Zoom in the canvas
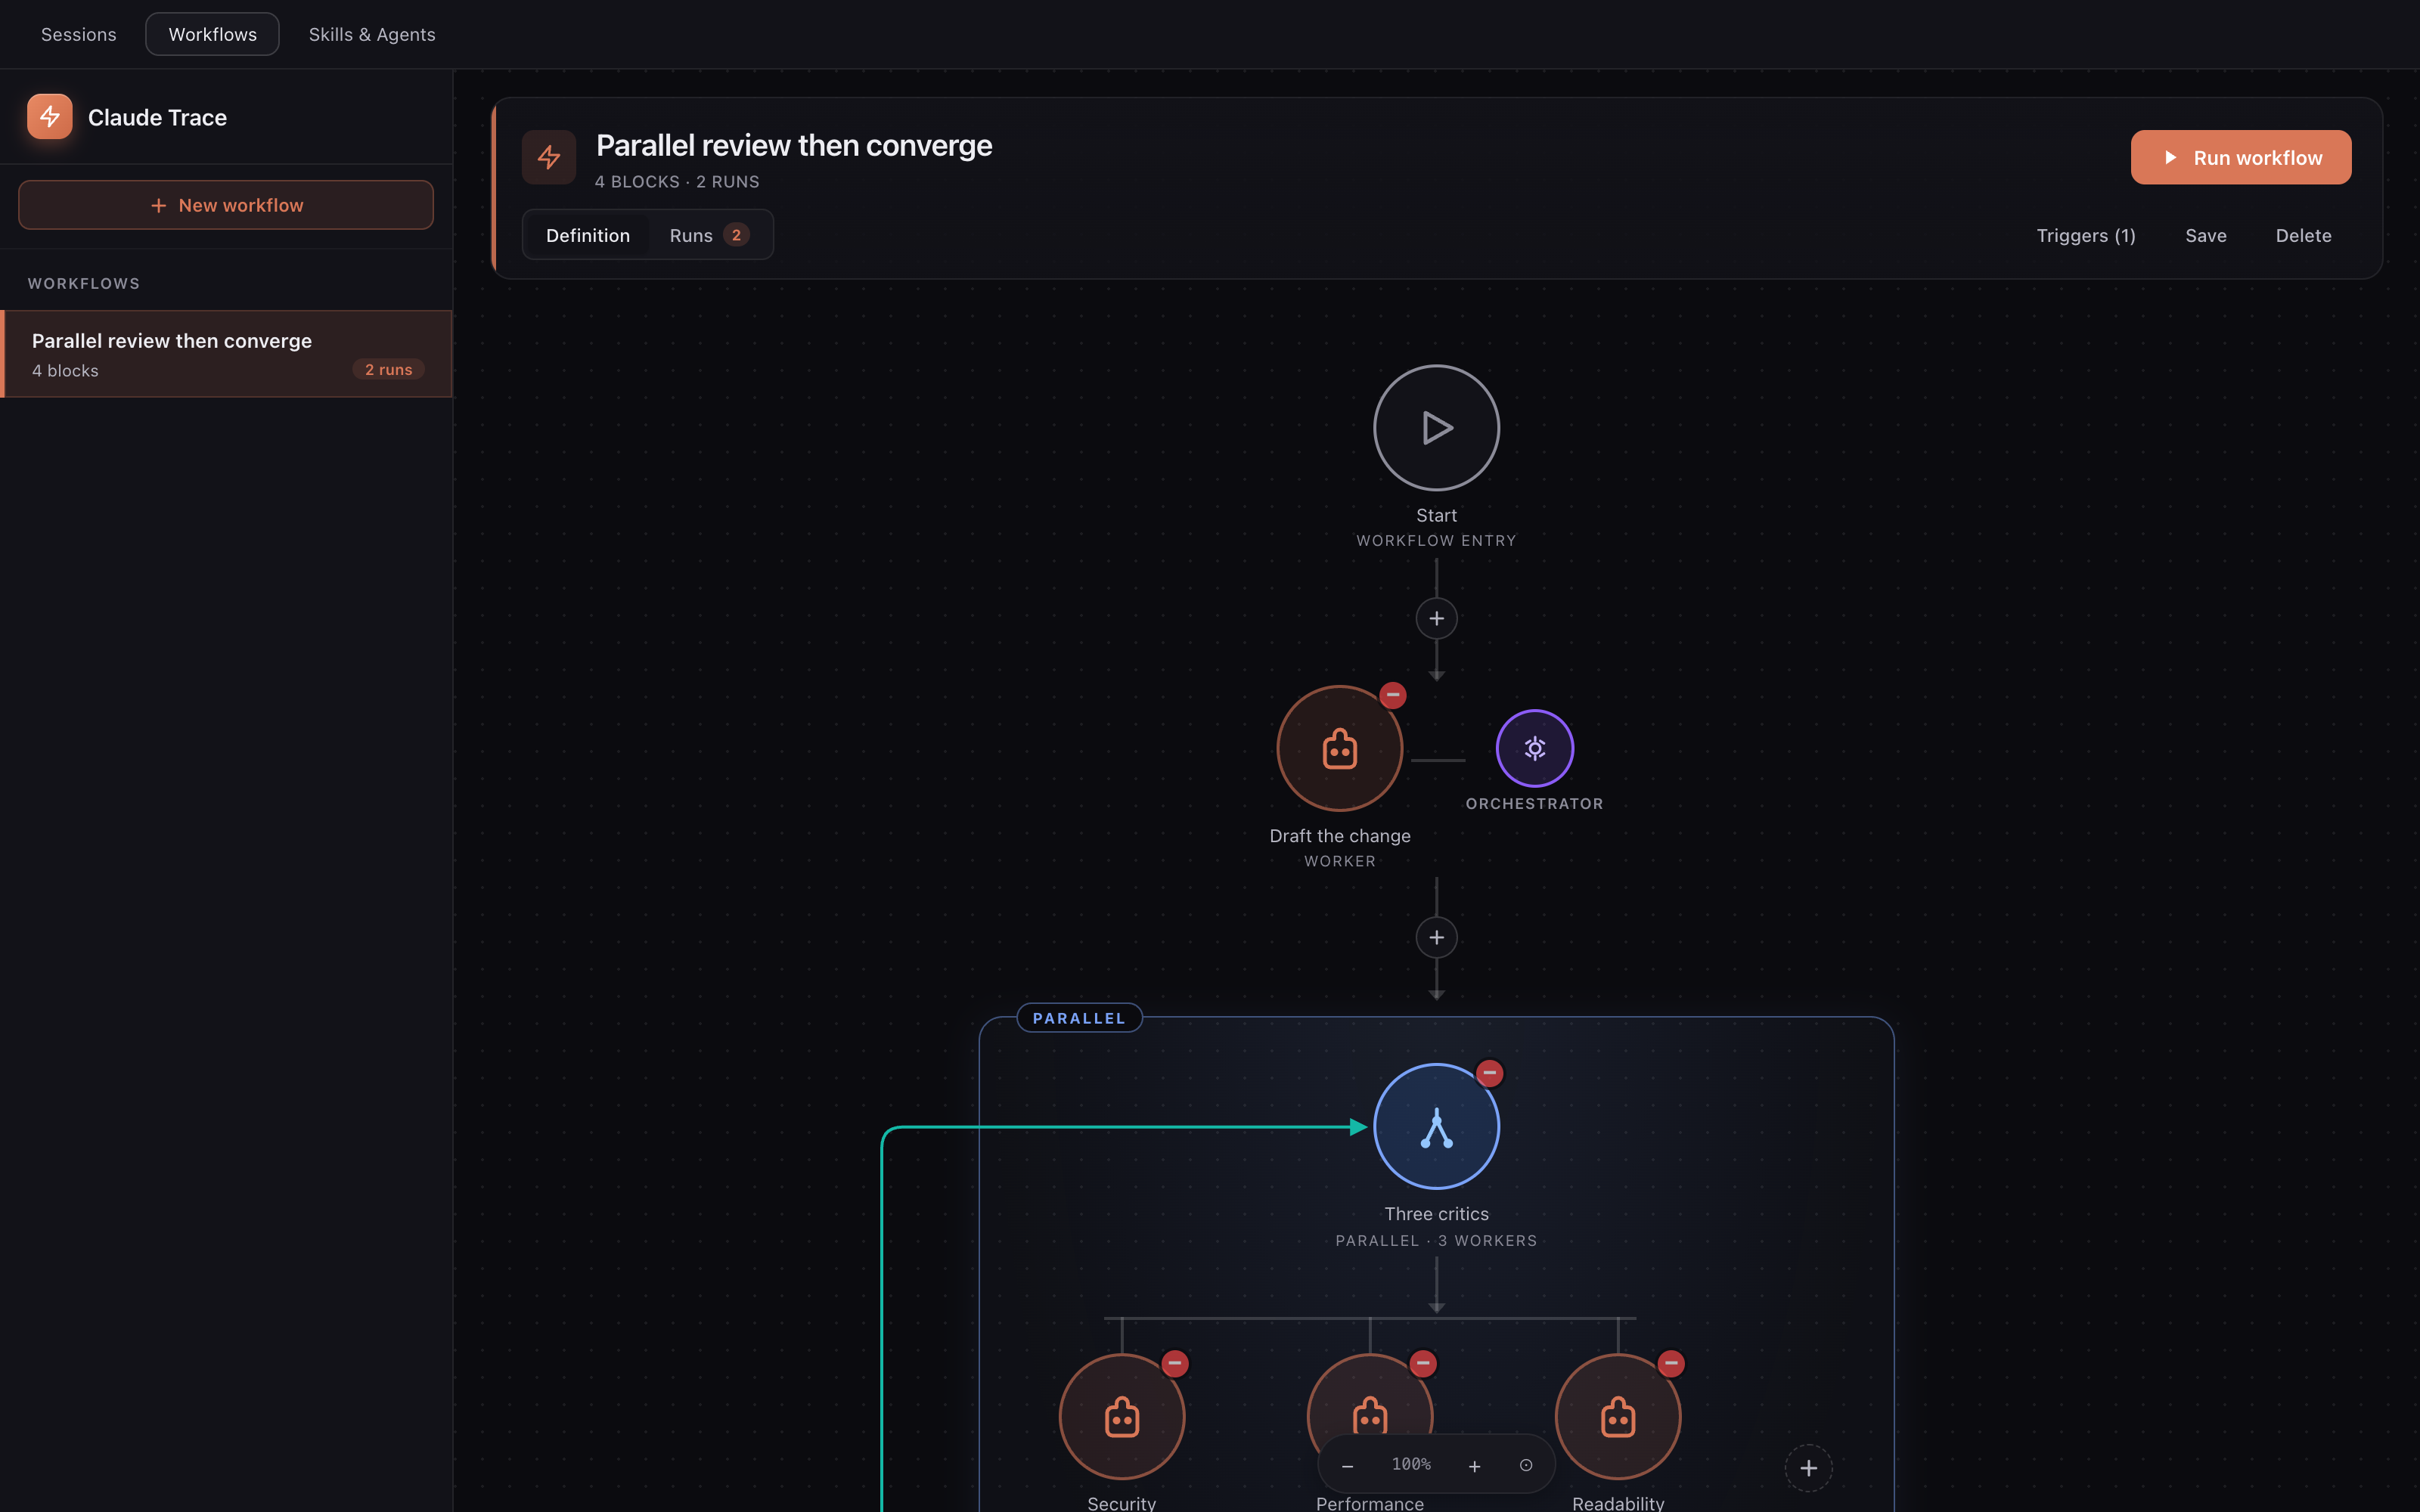Screen dimensions: 2420x1512 pos(1474,1466)
